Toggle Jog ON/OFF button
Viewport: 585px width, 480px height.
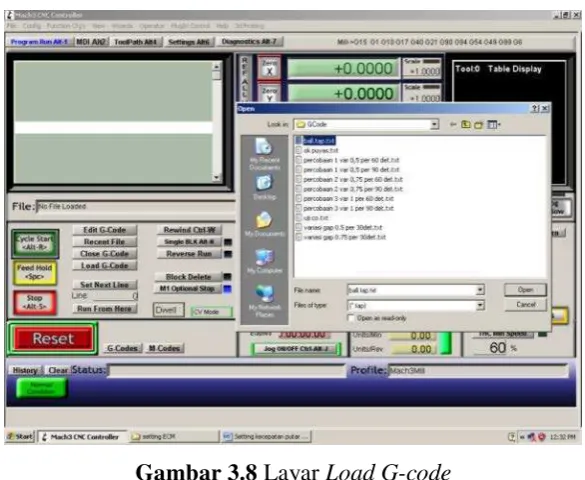coord(296,349)
